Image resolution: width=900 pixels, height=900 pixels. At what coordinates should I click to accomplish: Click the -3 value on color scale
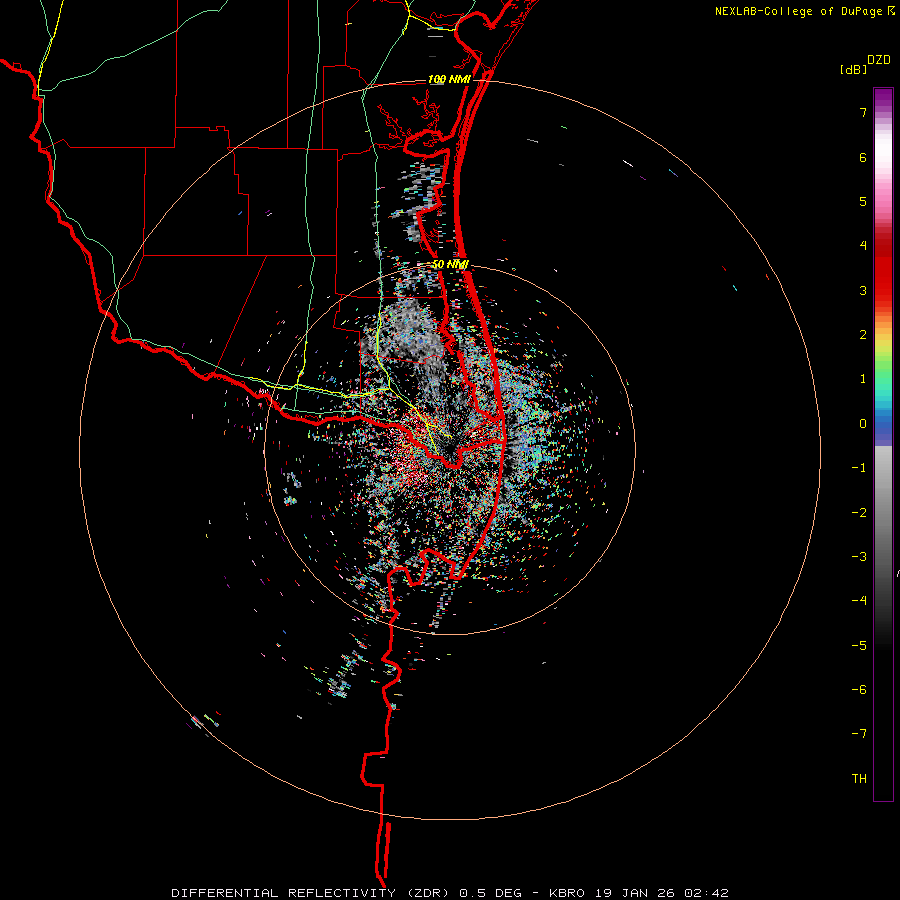coord(859,556)
